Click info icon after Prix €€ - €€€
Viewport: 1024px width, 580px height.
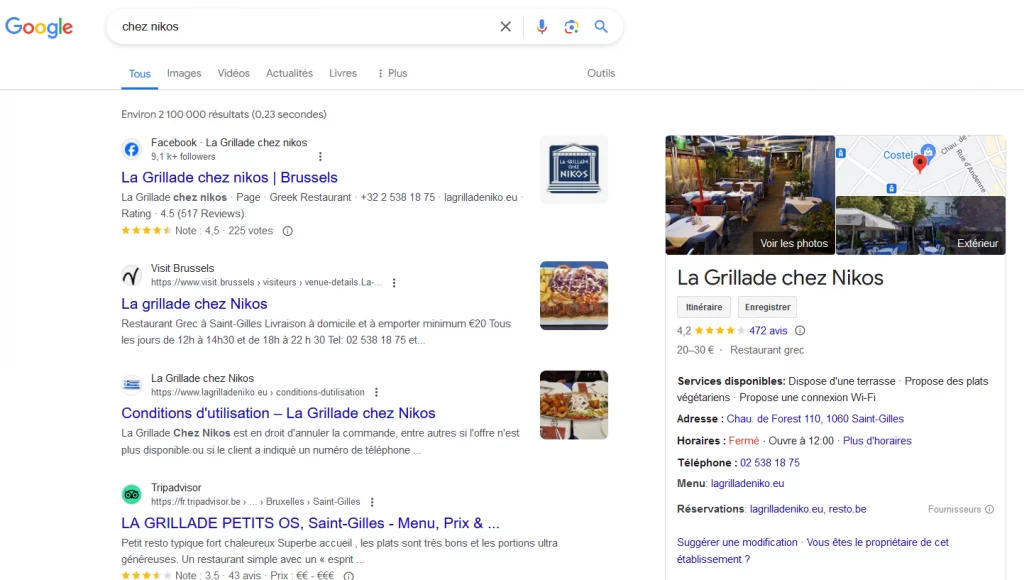[349, 575]
